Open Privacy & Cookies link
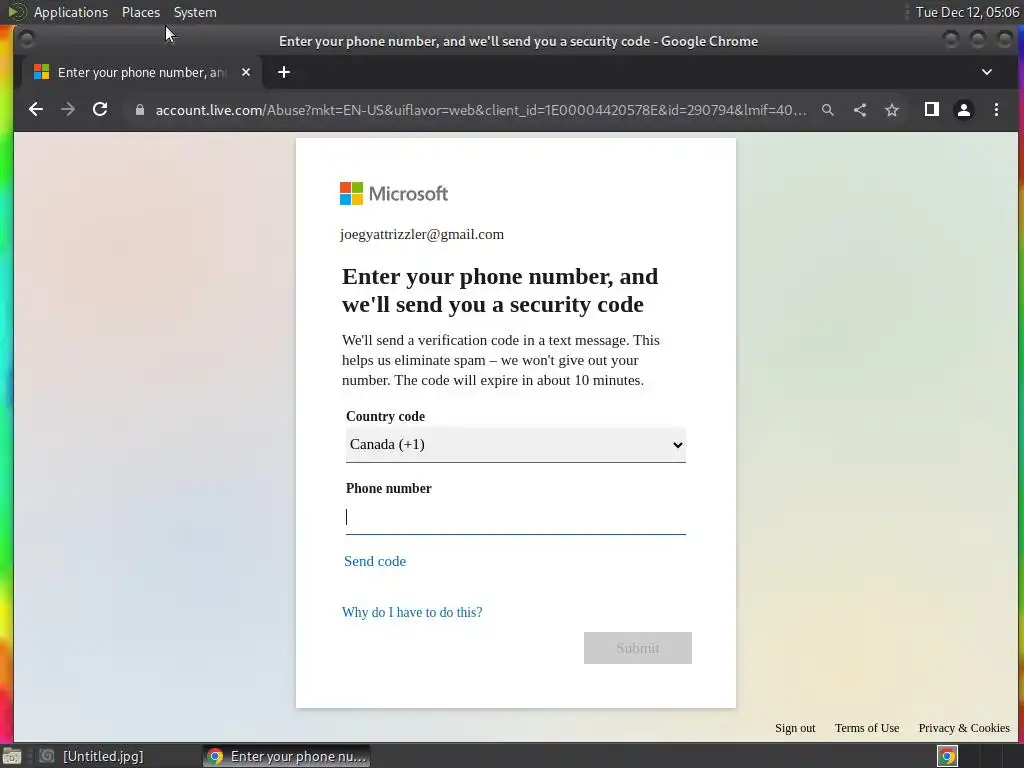 [x=964, y=728]
